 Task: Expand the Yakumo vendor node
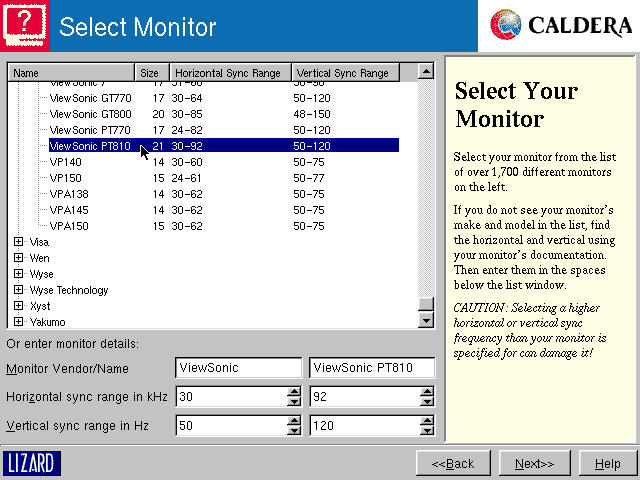tap(18, 322)
